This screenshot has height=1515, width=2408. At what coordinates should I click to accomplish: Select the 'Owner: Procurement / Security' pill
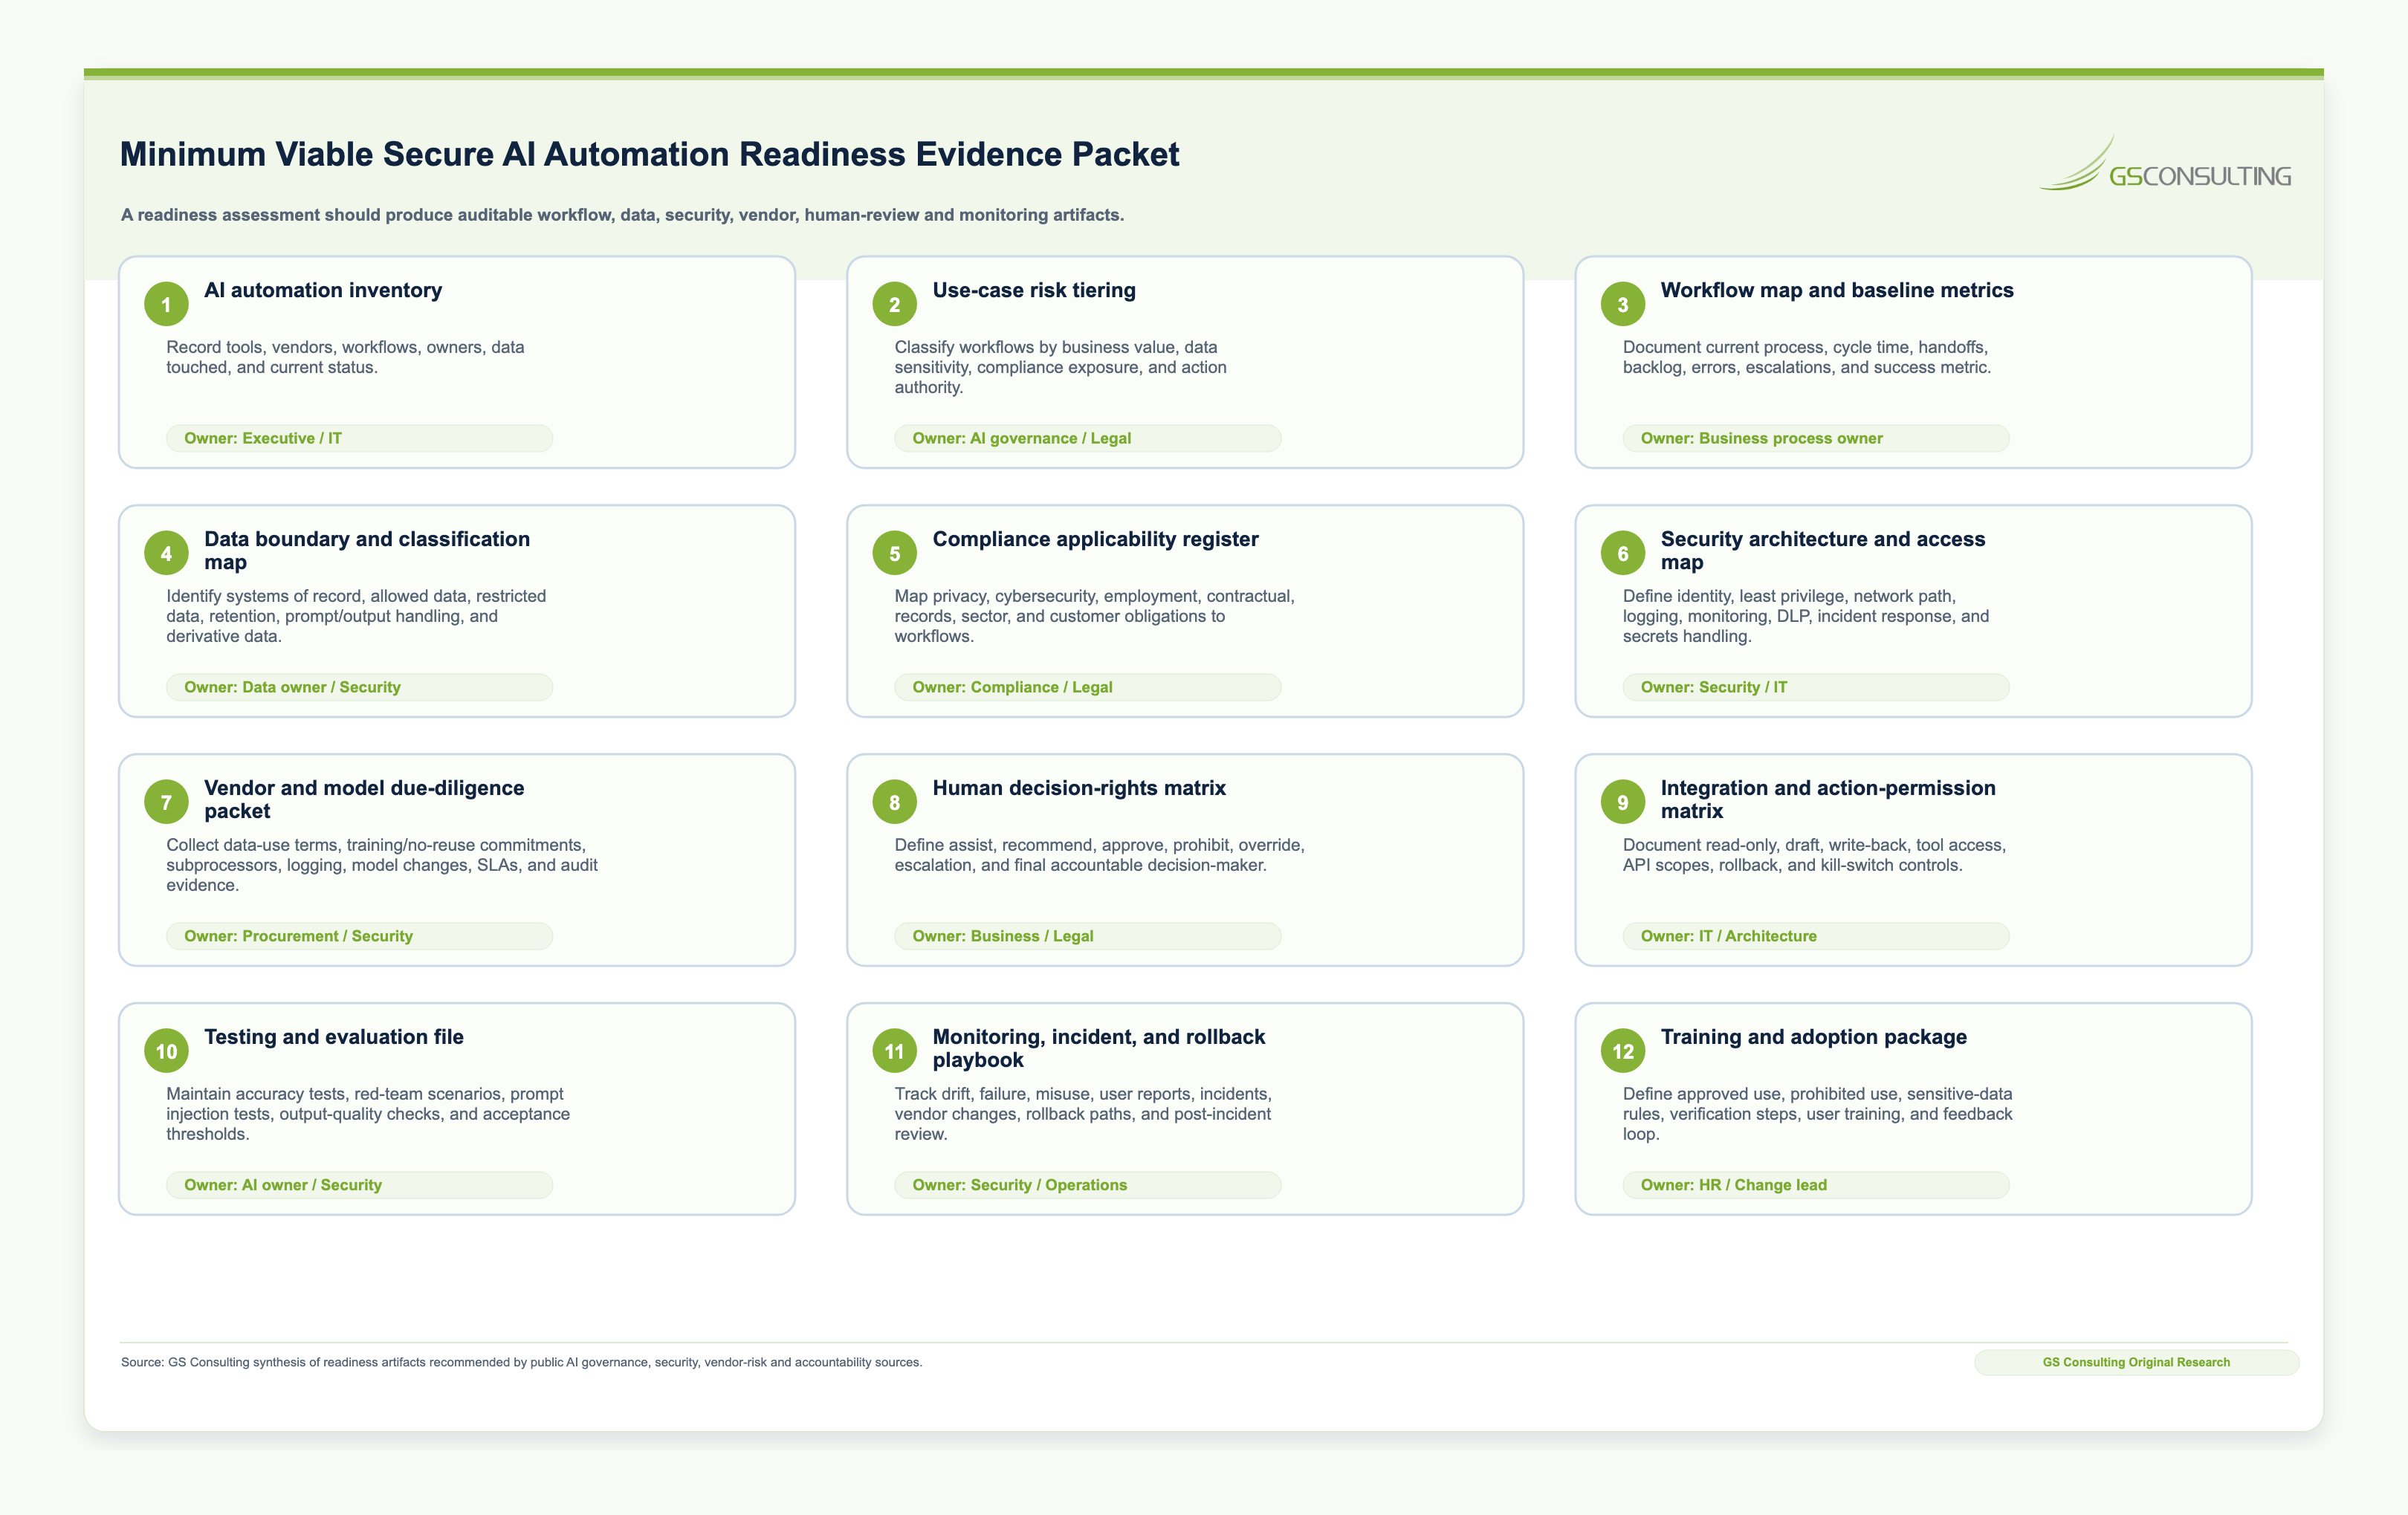pyautogui.click(x=359, y=936)
